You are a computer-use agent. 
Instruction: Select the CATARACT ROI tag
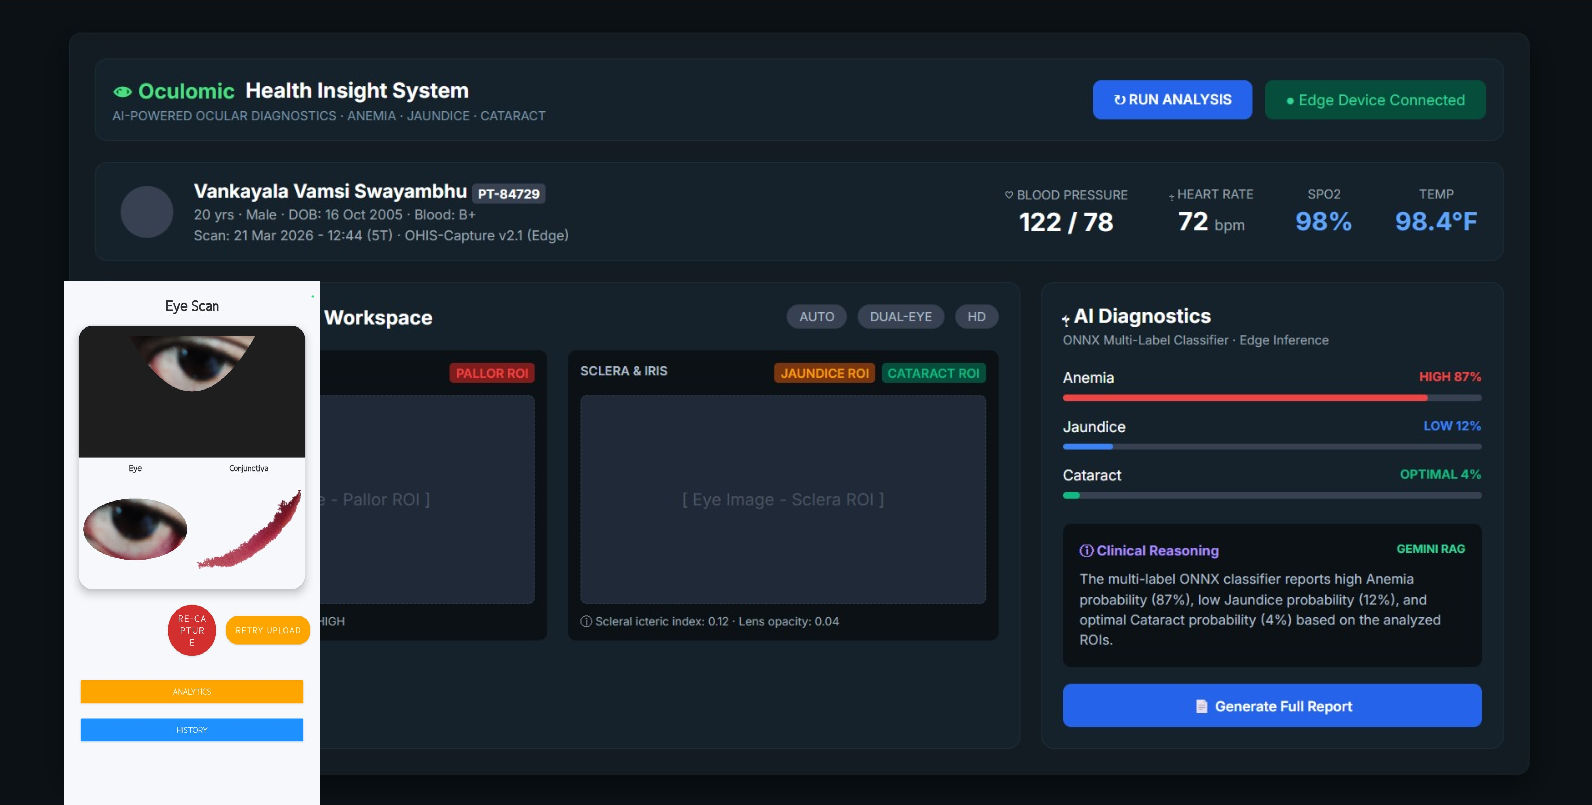(934, 373)
